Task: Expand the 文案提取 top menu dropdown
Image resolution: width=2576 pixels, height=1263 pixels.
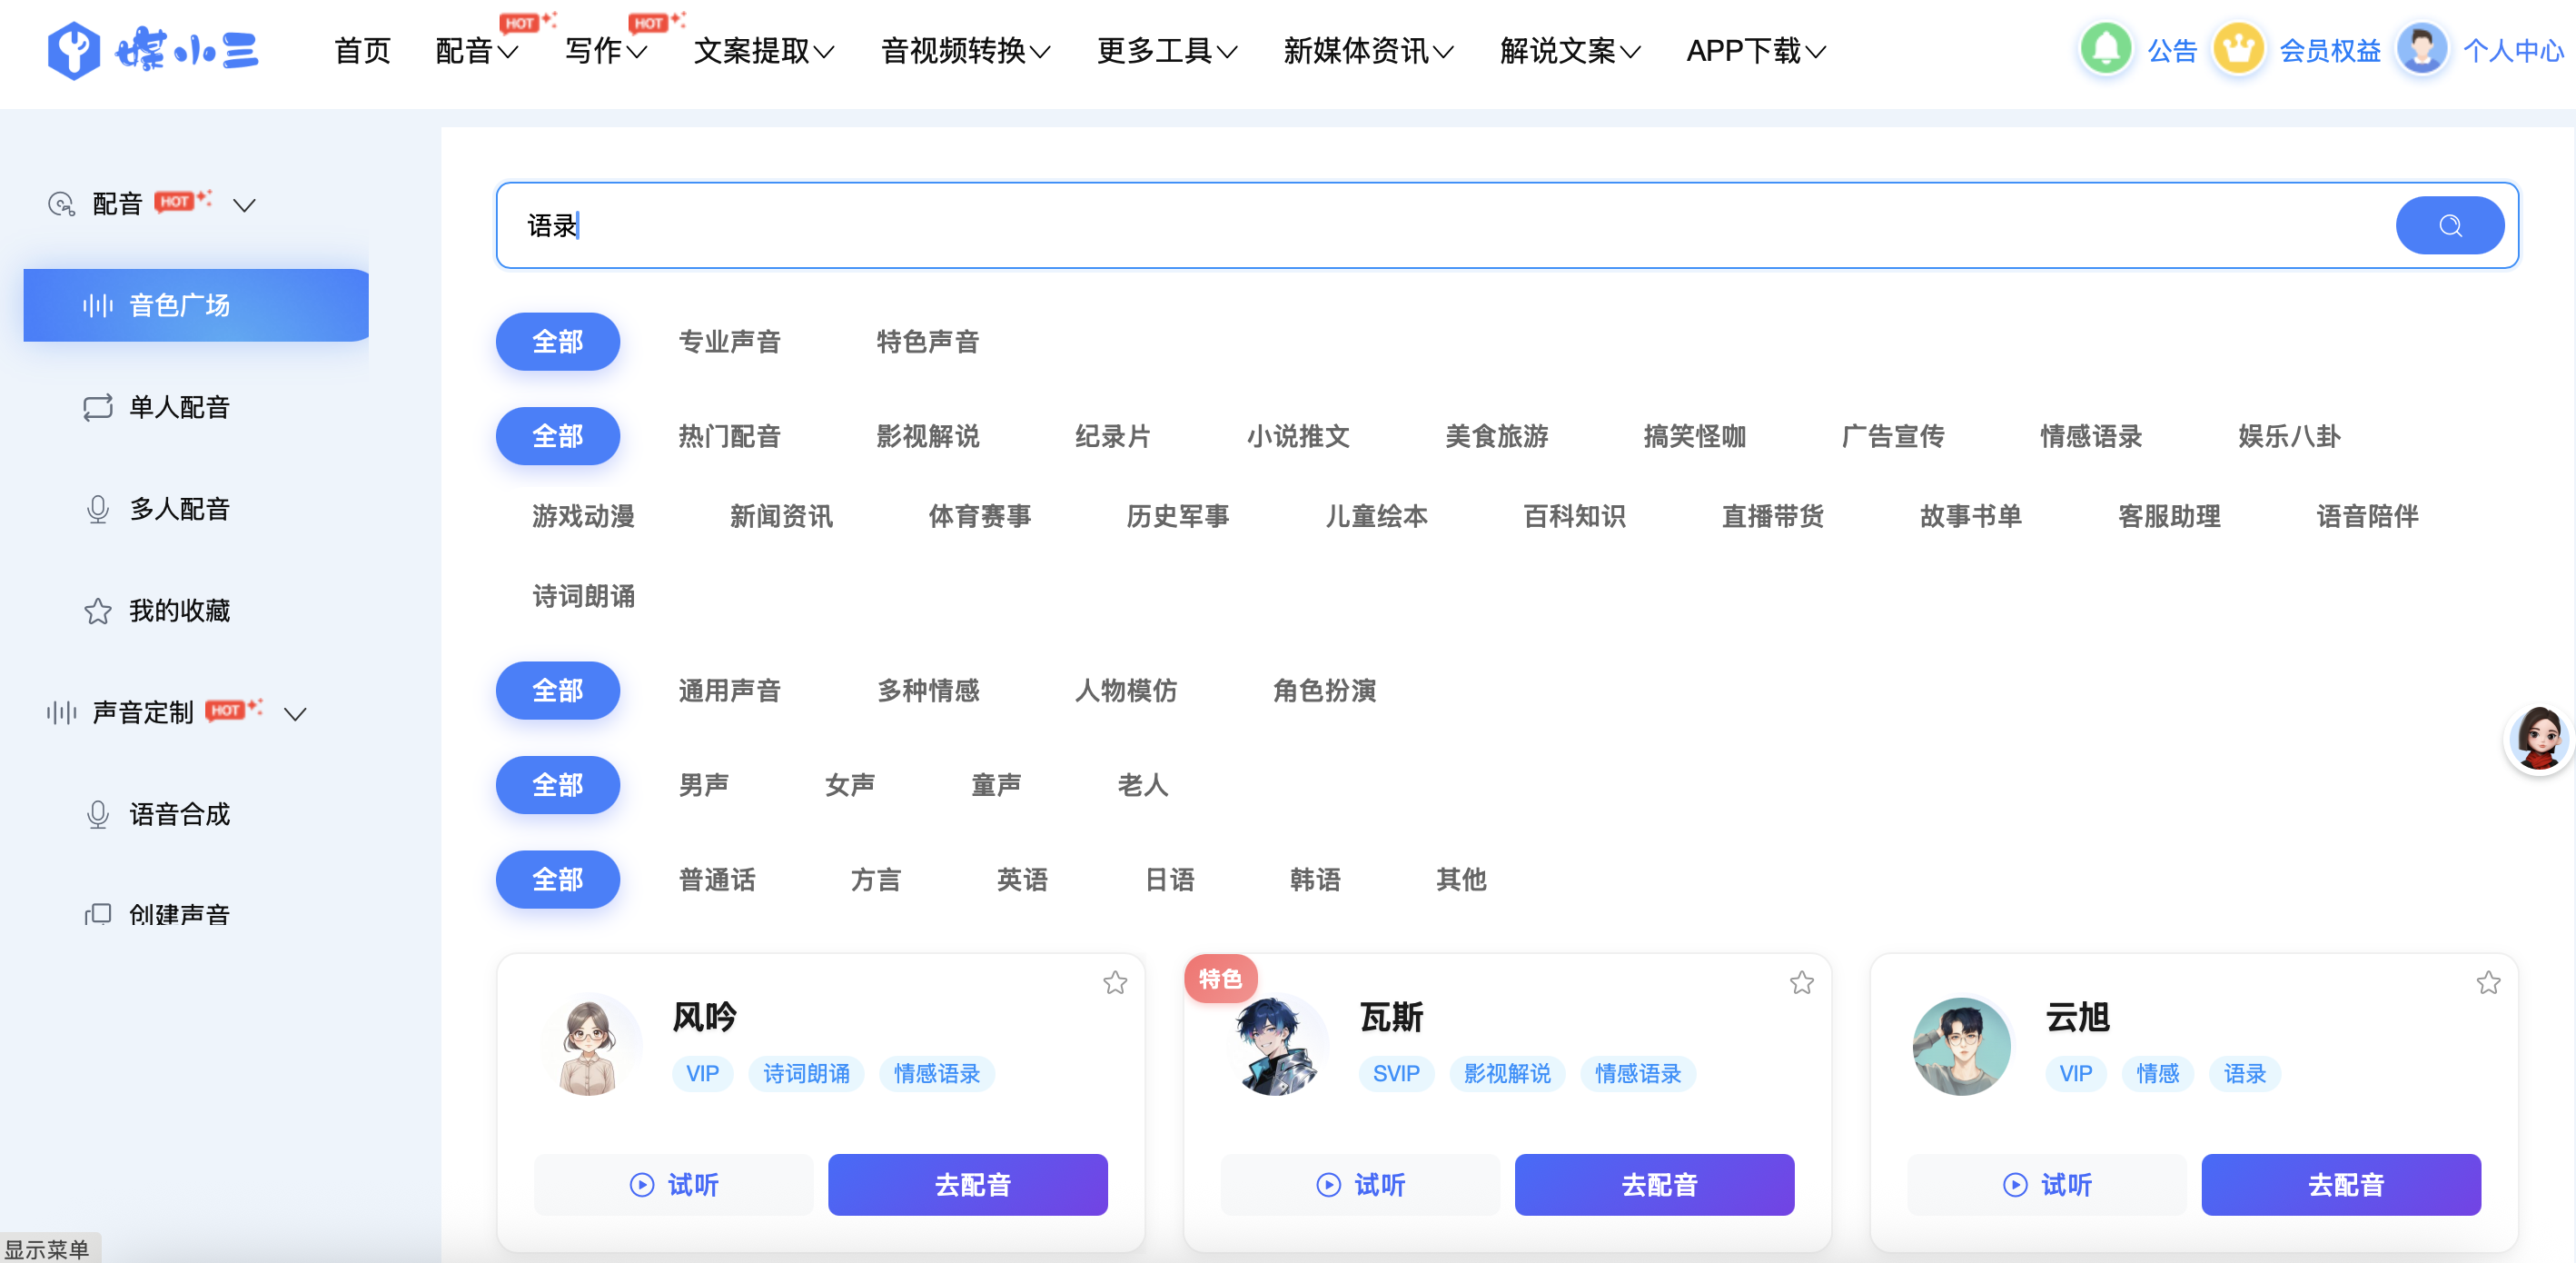Action: click(x=764, y=50)
